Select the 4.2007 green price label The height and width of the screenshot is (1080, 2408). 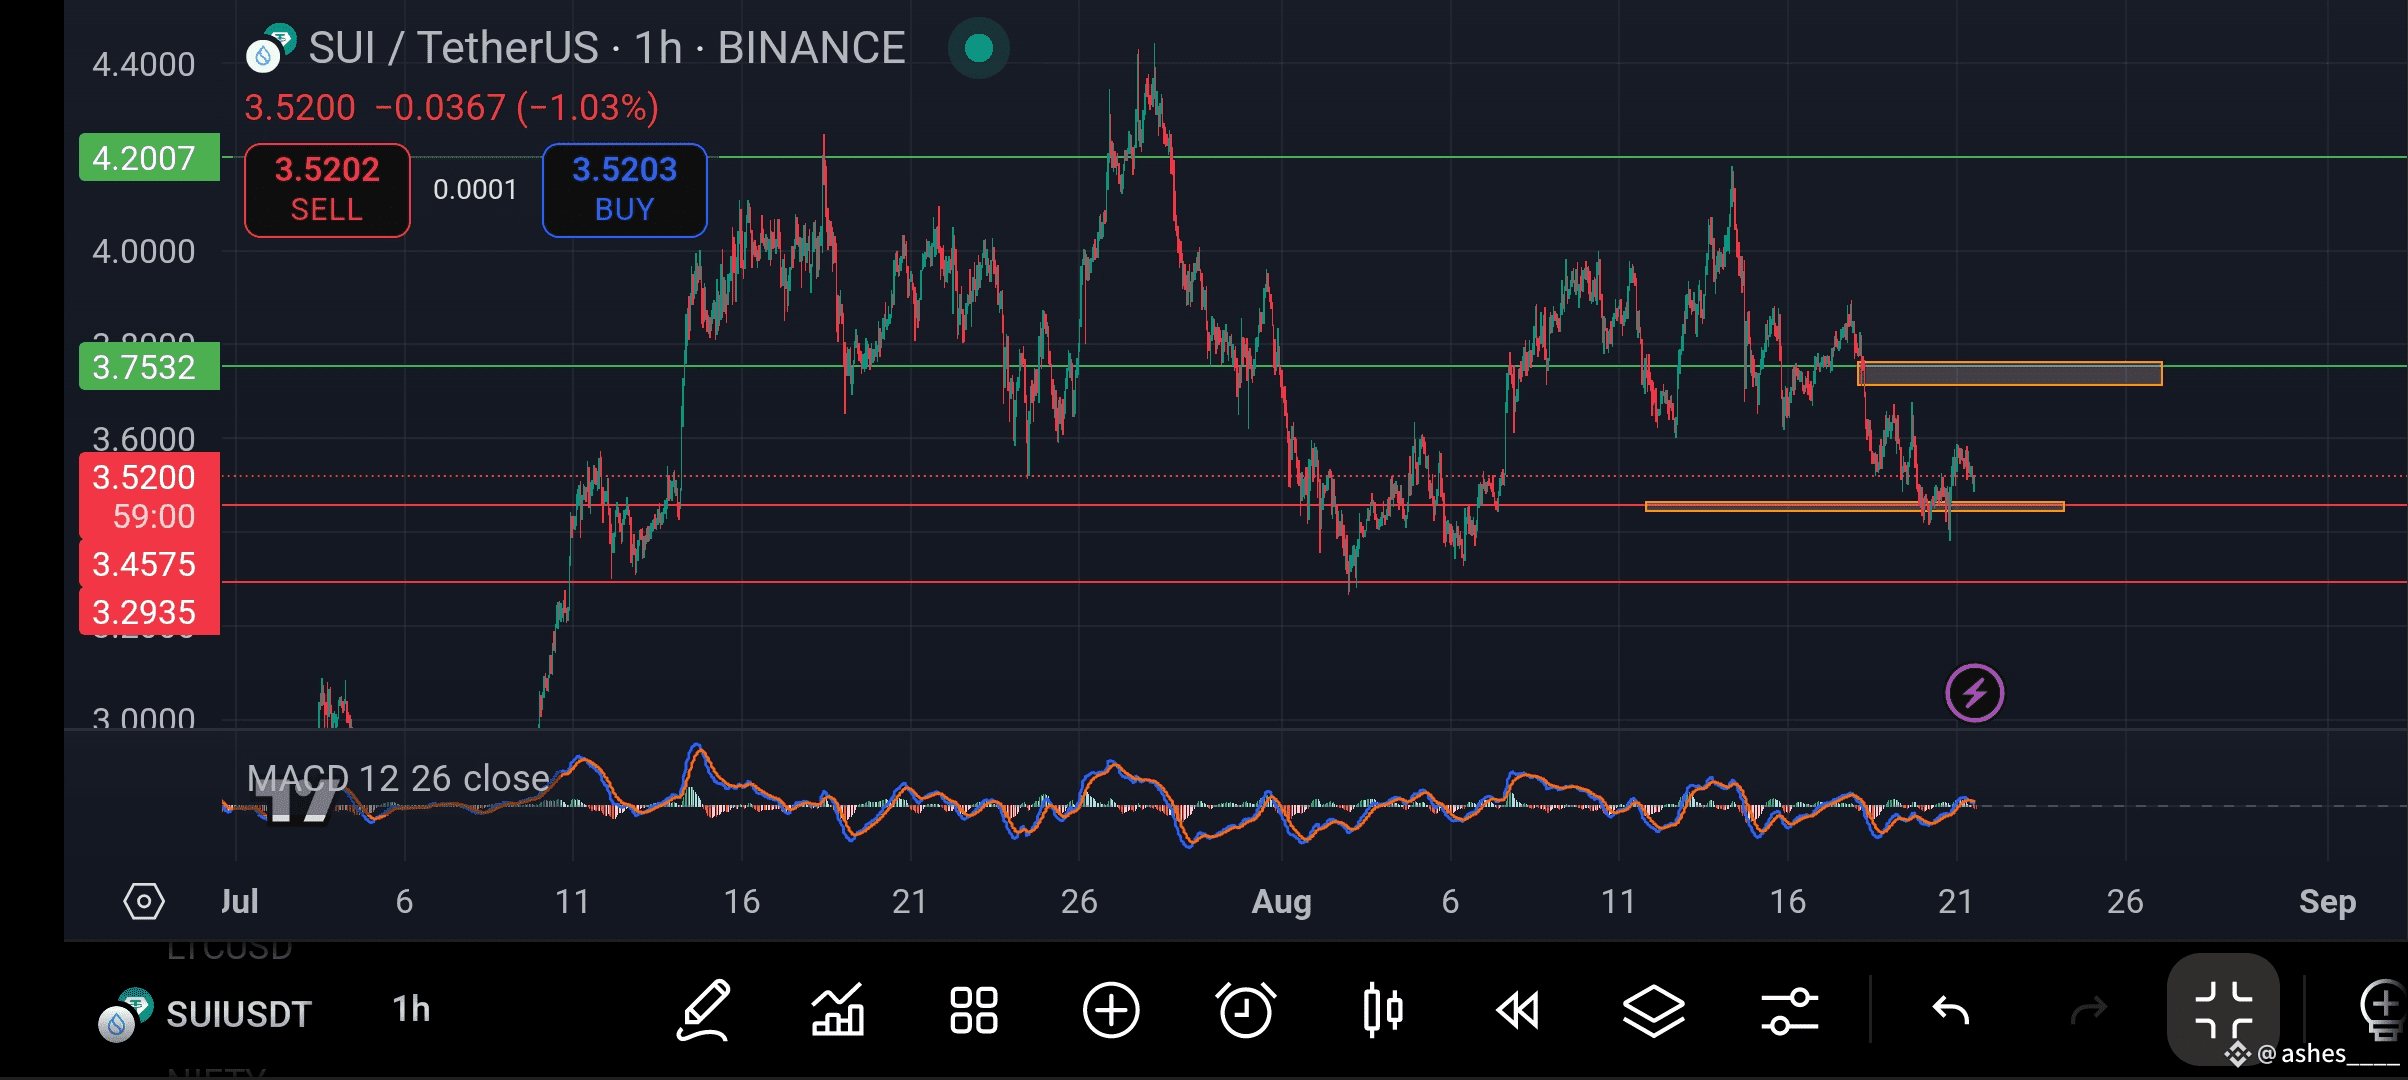tap(149, 157)
